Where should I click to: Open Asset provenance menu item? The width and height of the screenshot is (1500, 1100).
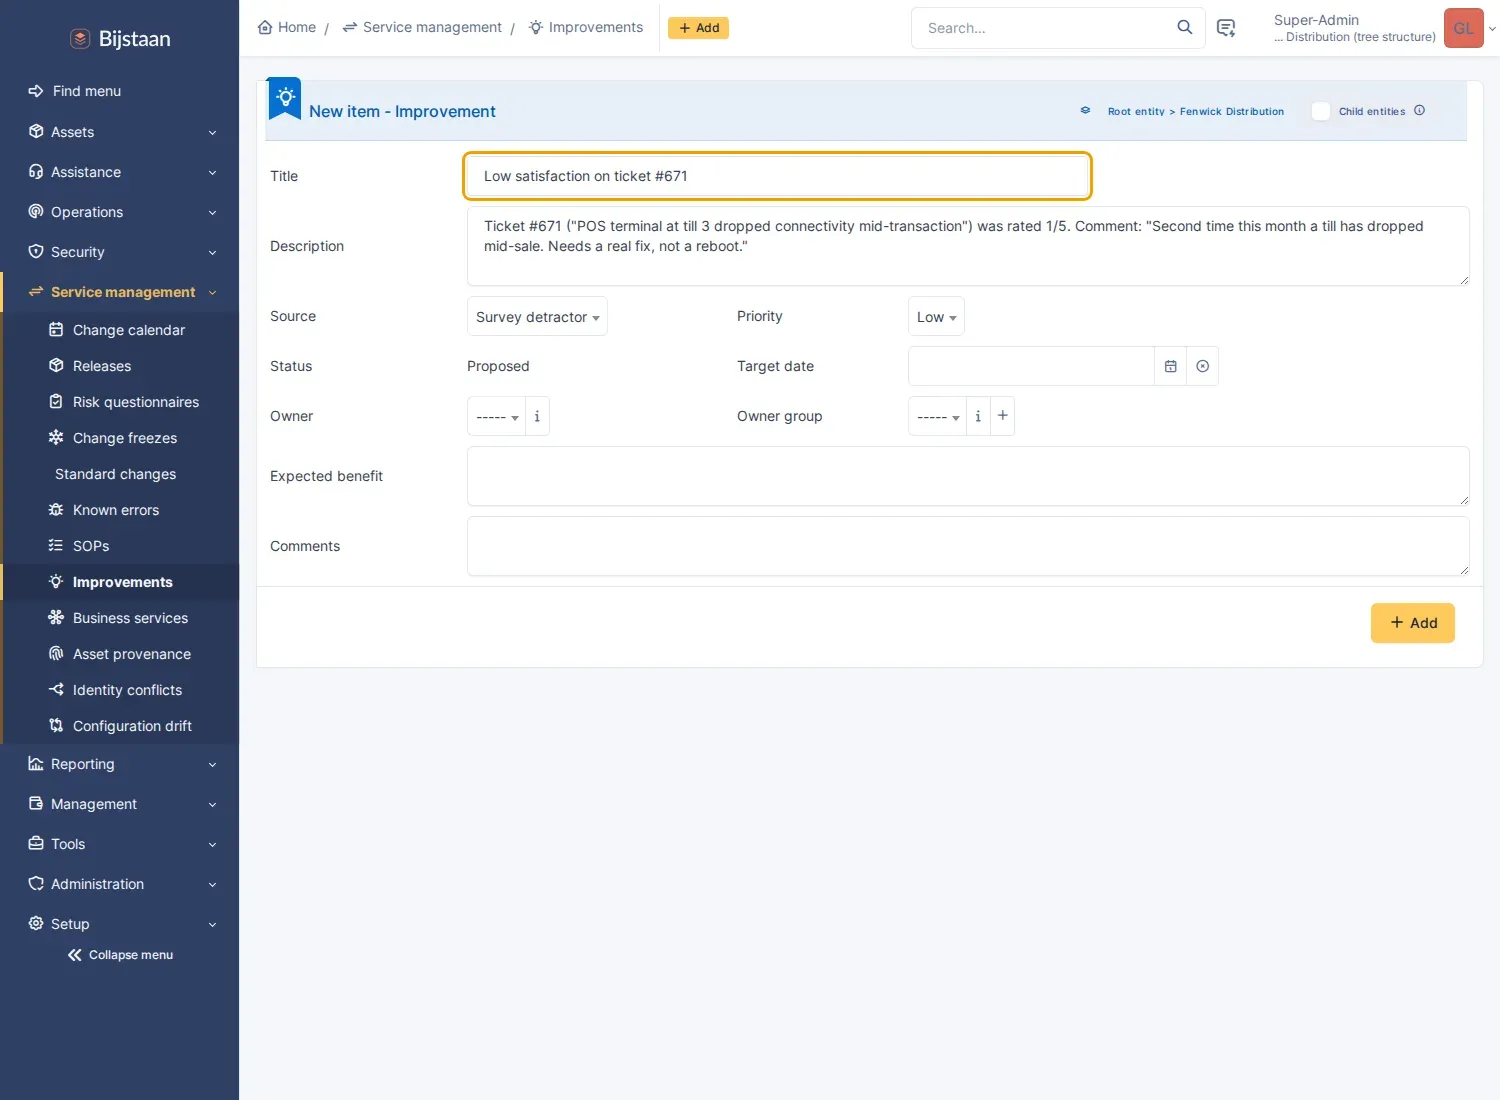(120, 654)
